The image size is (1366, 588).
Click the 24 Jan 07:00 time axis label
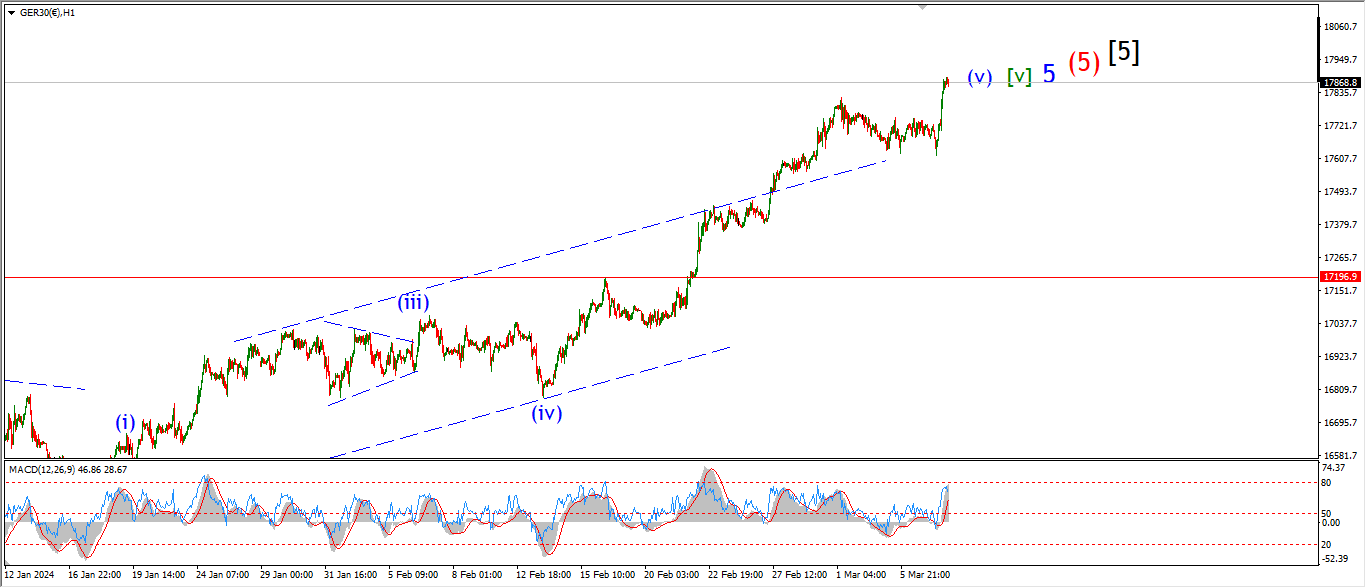(222, 576)
